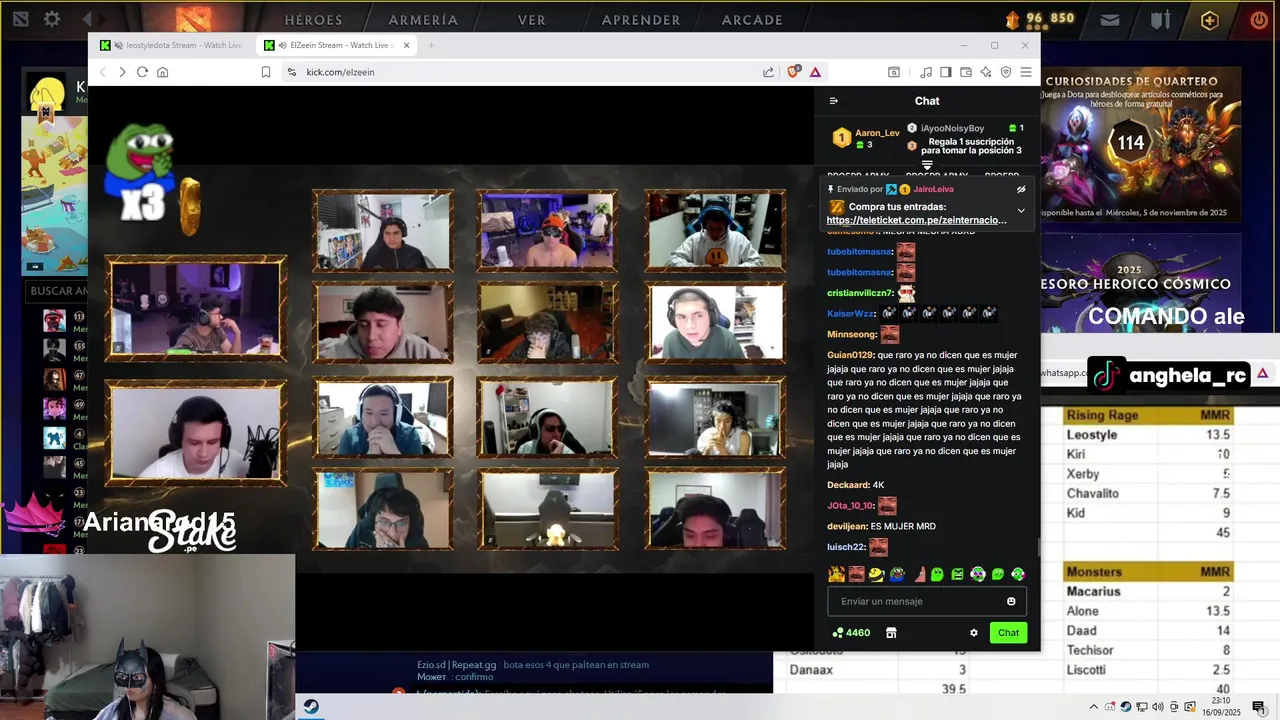
Task: Reload the kick.com page
Action: point(142,72)
